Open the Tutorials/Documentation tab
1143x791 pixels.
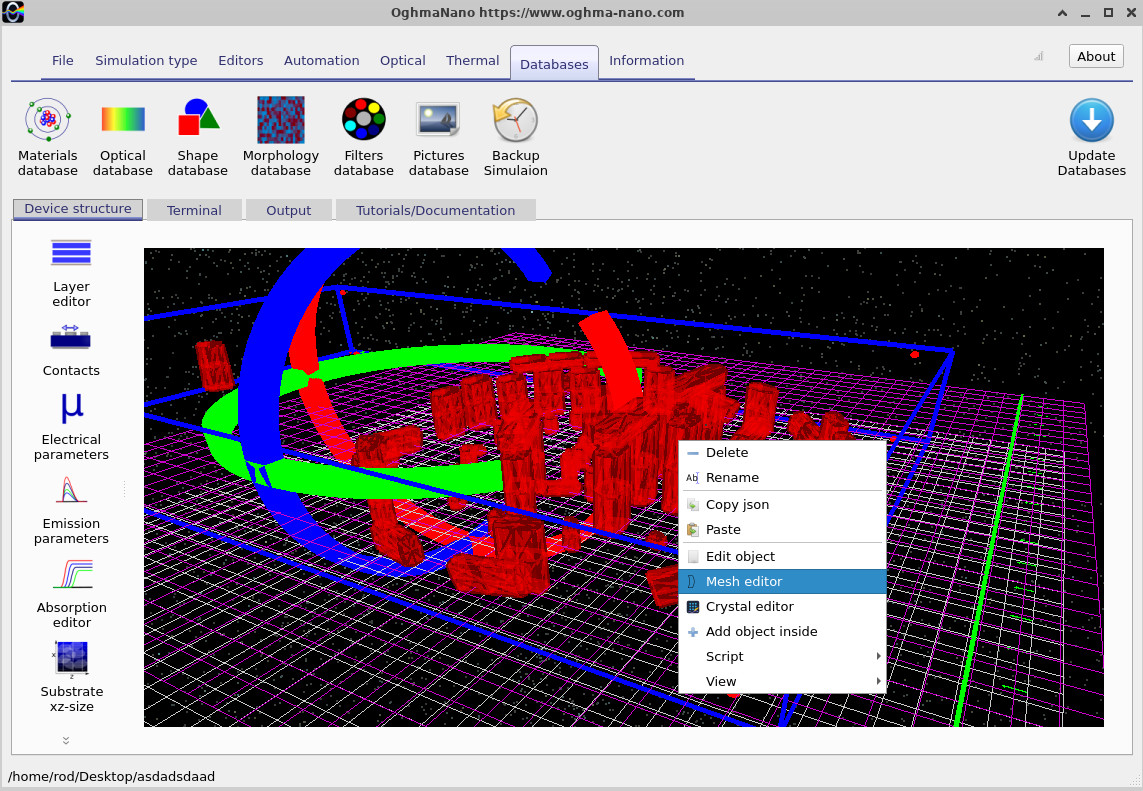435,210
